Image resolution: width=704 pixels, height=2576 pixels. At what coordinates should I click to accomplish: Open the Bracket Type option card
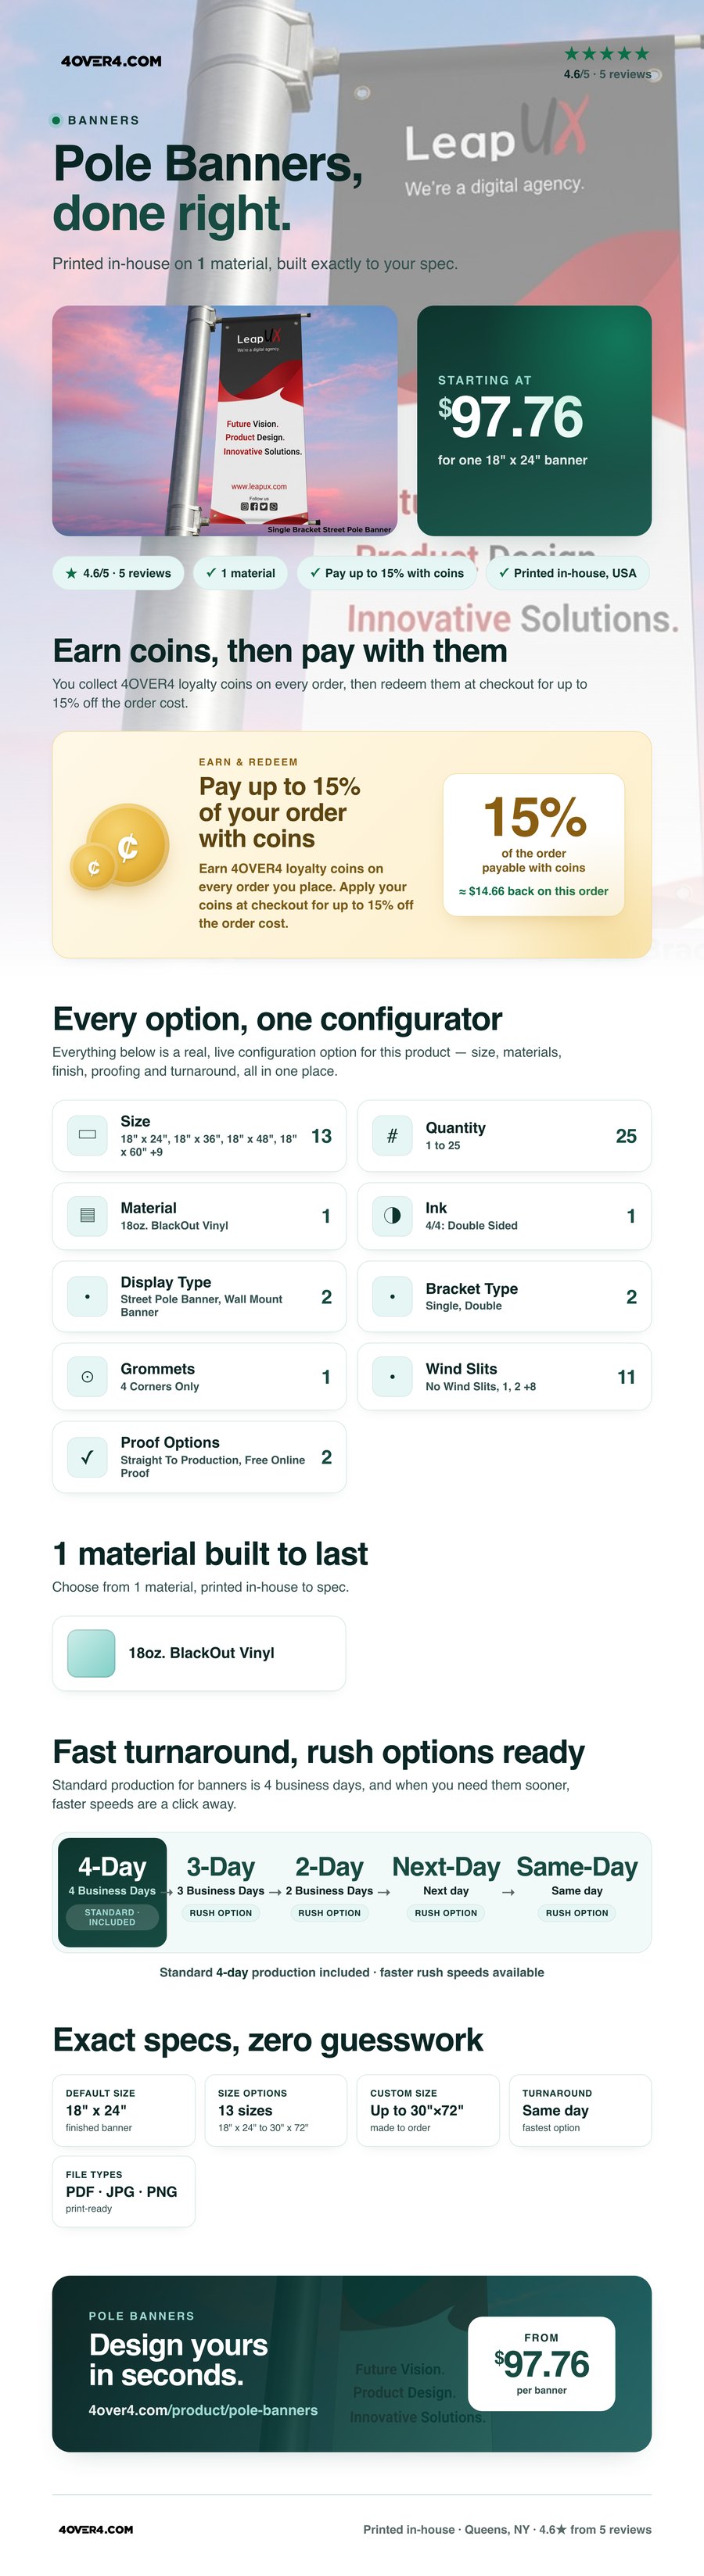pyautogui.click(x=504, y=1296)
